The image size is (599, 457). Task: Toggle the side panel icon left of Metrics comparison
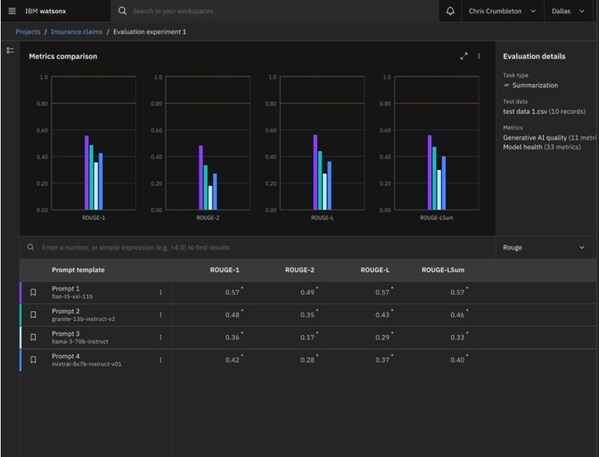(x=10, y=50)
